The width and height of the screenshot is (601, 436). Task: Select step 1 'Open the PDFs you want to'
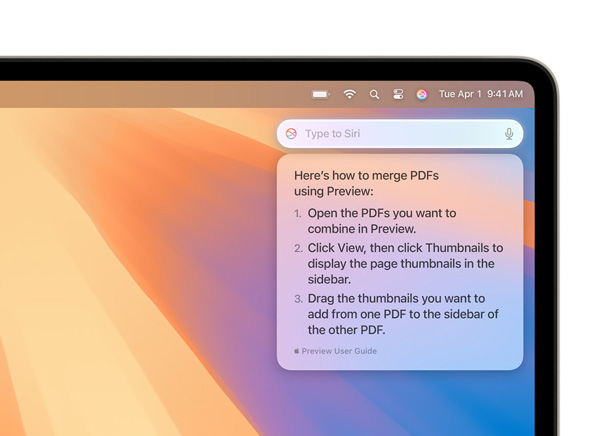point(382,213)
